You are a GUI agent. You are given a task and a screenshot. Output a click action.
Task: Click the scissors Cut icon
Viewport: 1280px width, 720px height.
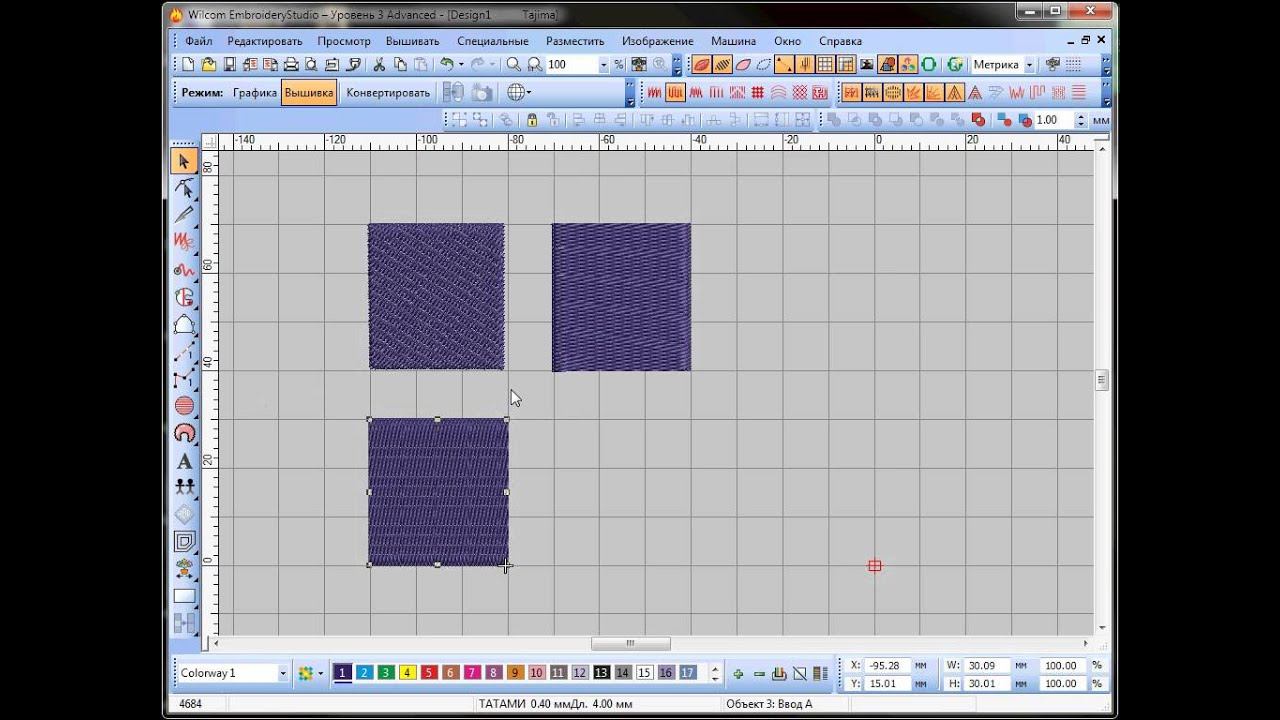pyautogui.click(x=379, y=65)
